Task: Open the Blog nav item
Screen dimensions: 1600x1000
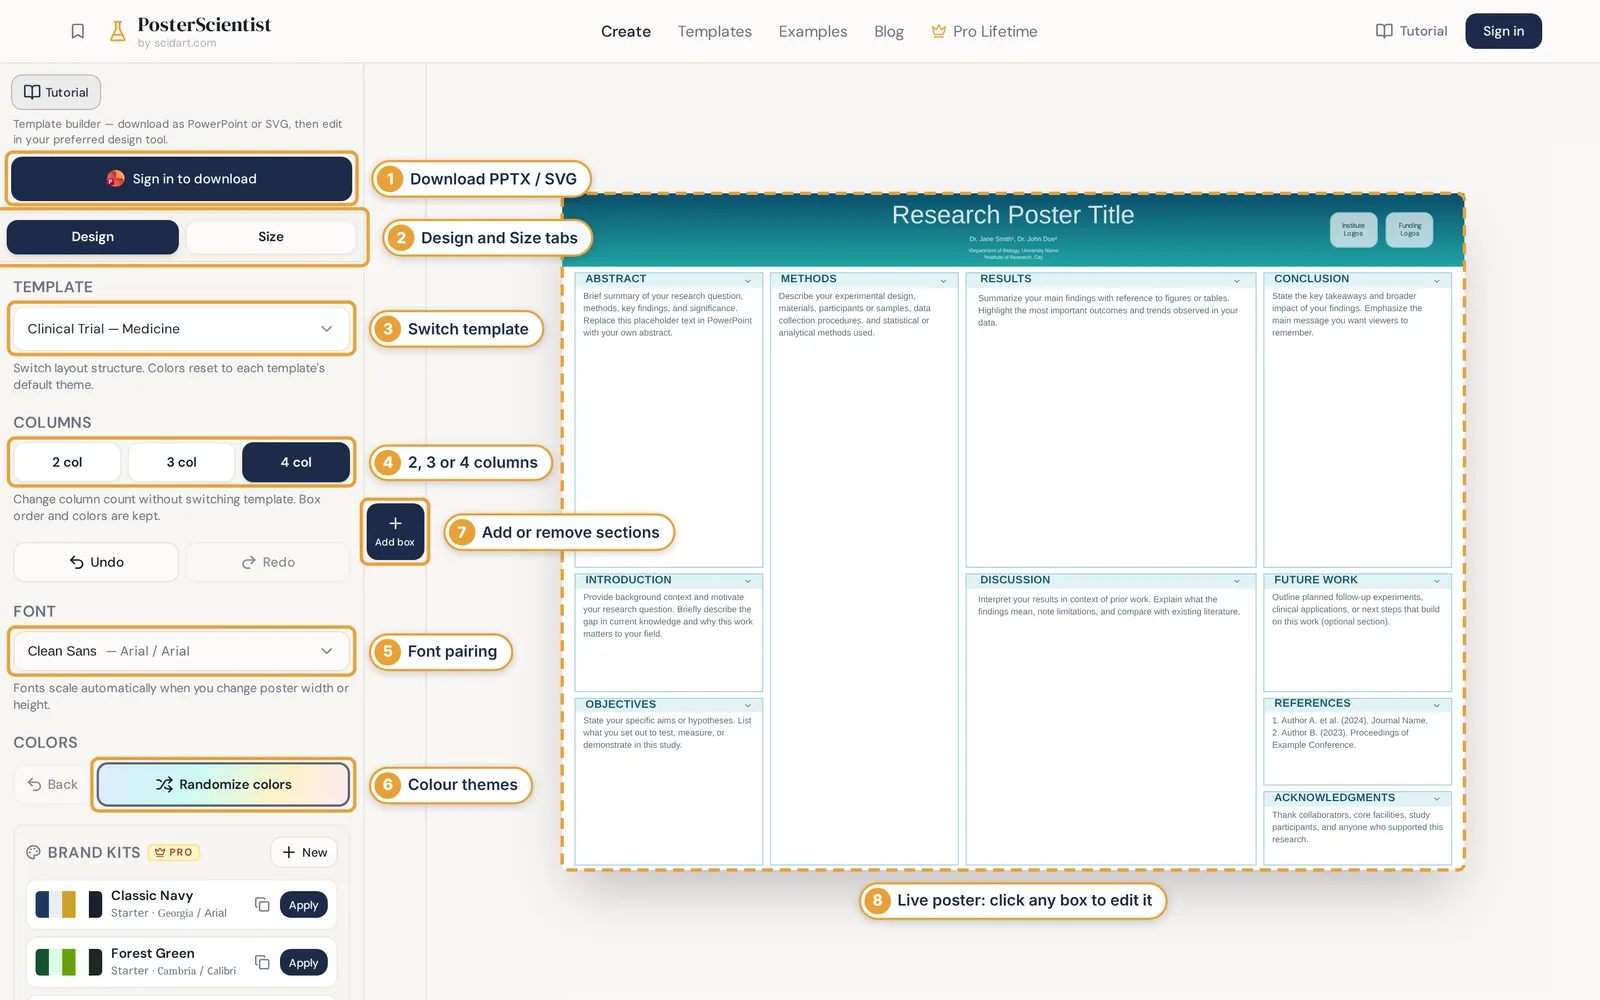Action: [x=889, y=31]
